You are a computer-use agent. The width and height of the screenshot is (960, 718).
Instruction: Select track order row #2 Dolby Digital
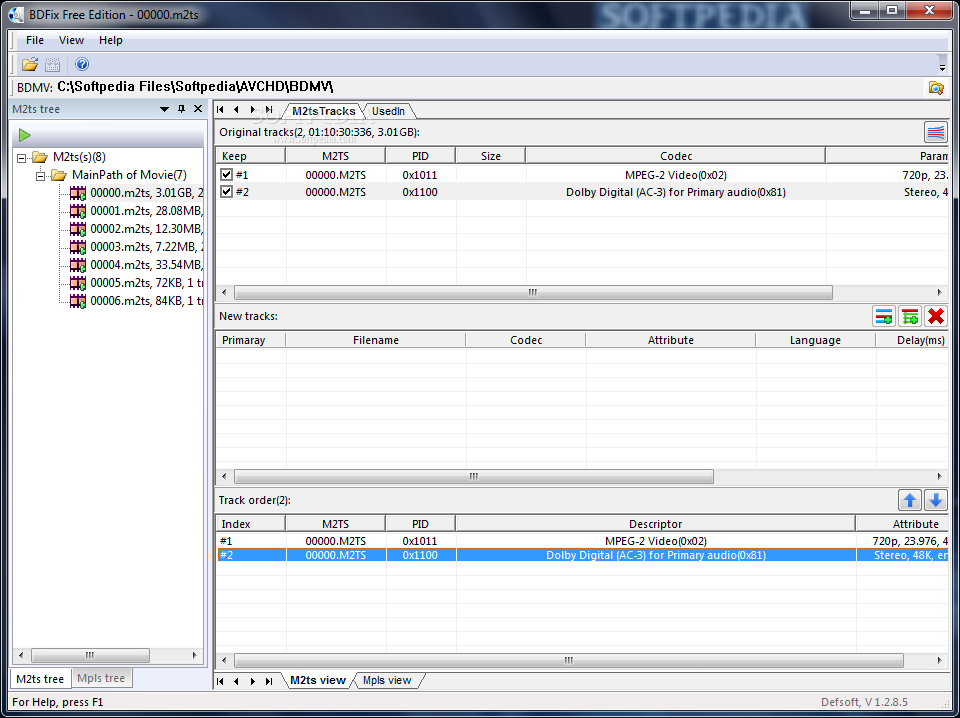coord(582,555)
